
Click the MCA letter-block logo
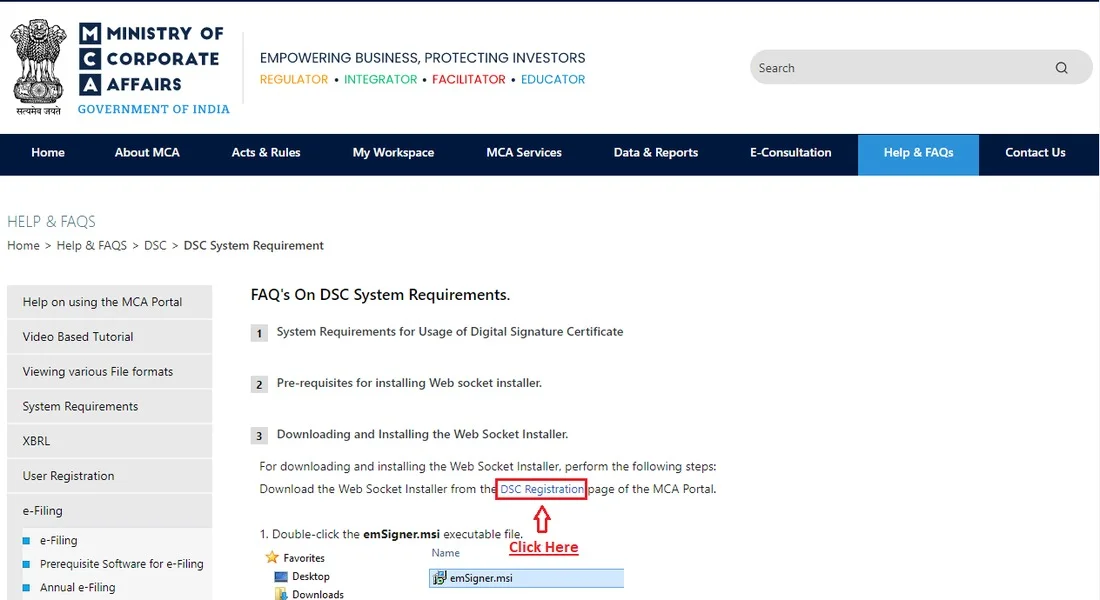click(x=90, y=59)
